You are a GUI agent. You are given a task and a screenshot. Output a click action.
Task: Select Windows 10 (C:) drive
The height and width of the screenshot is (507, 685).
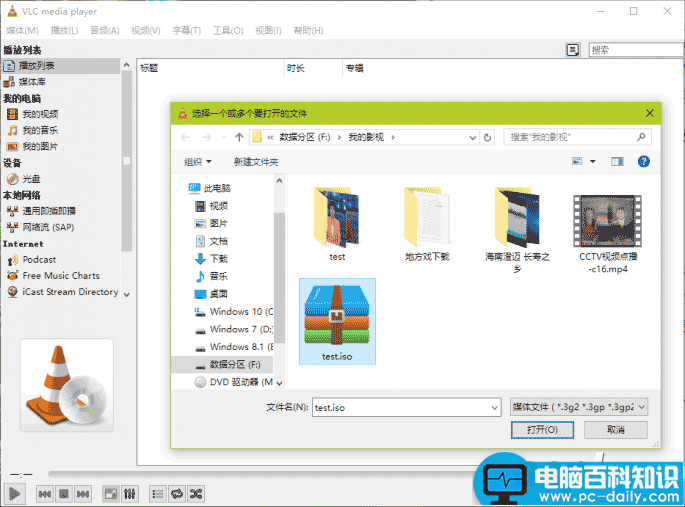tap(234, 311)
